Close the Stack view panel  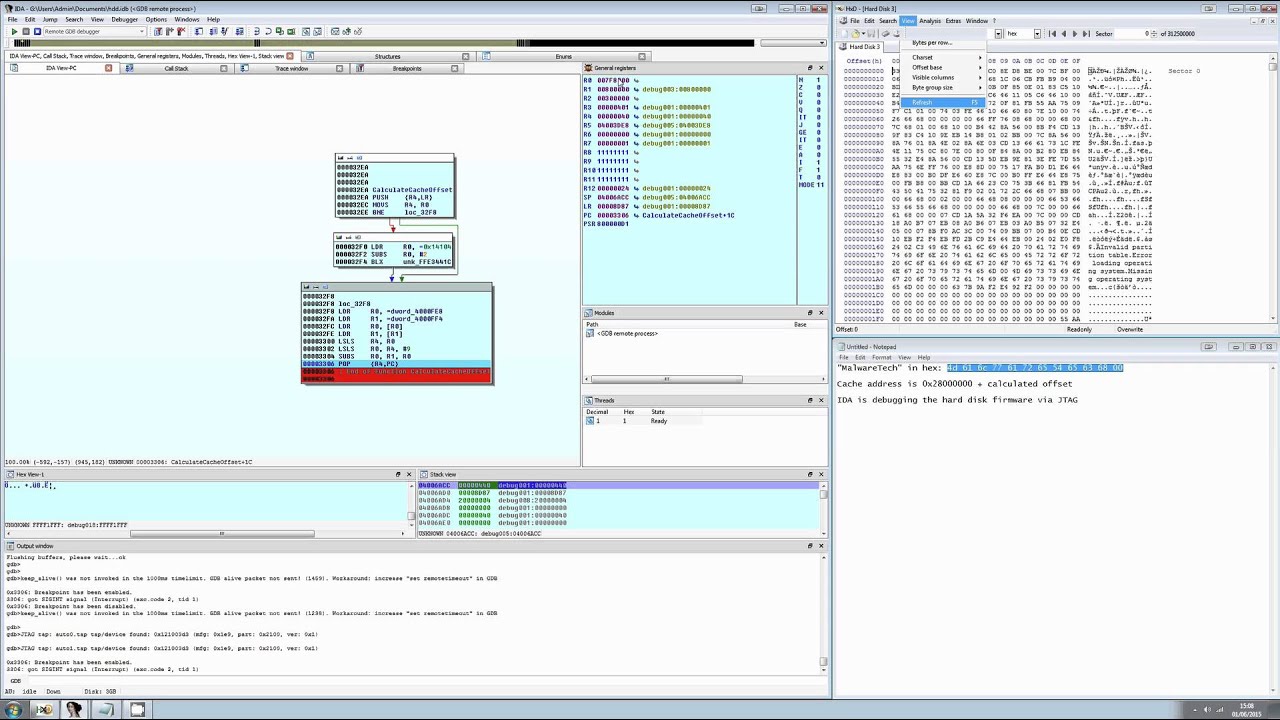(x=821, y=474)
